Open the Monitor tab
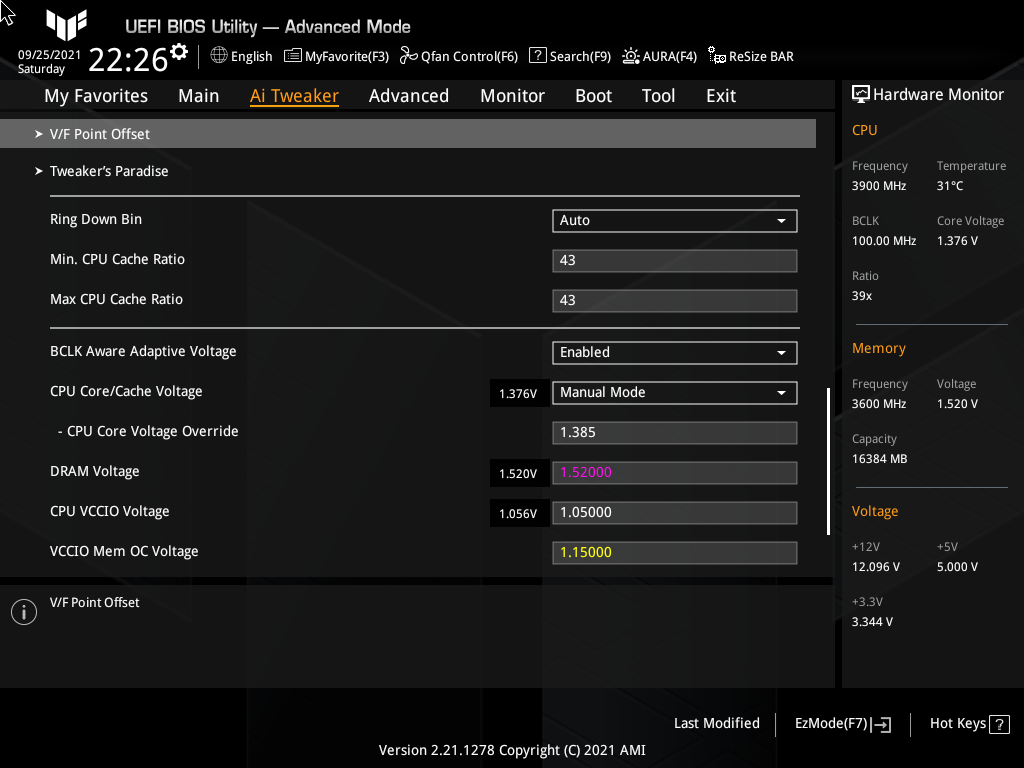Screen dimensions: 1024x768 [x=512, y=96]
